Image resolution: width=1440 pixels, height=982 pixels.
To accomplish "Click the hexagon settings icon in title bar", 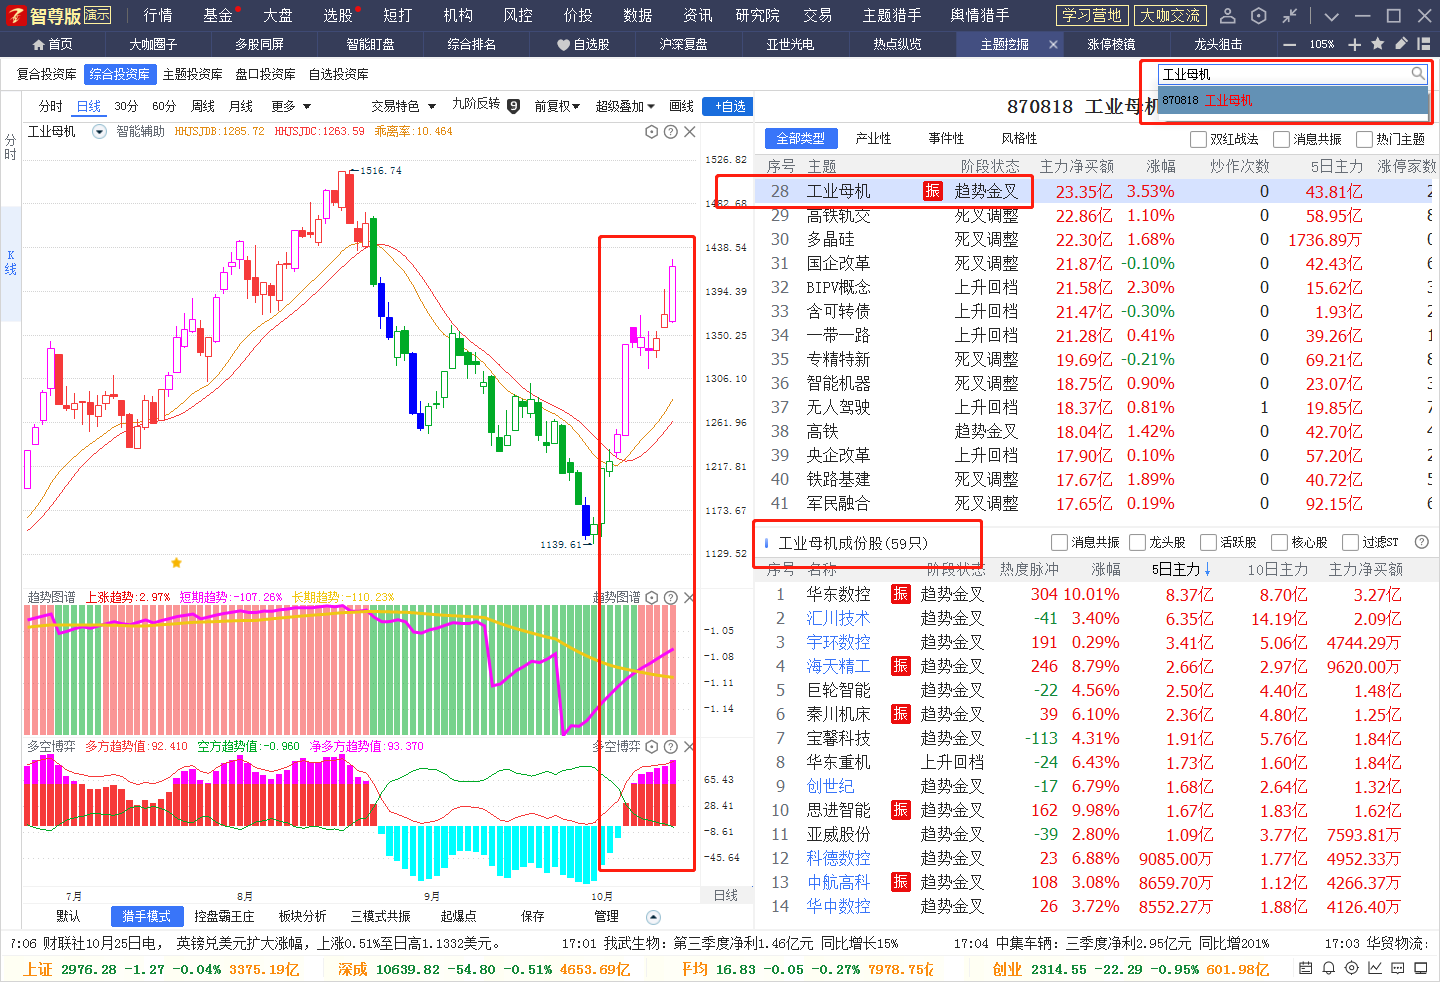I will (x=1259, y=16).
